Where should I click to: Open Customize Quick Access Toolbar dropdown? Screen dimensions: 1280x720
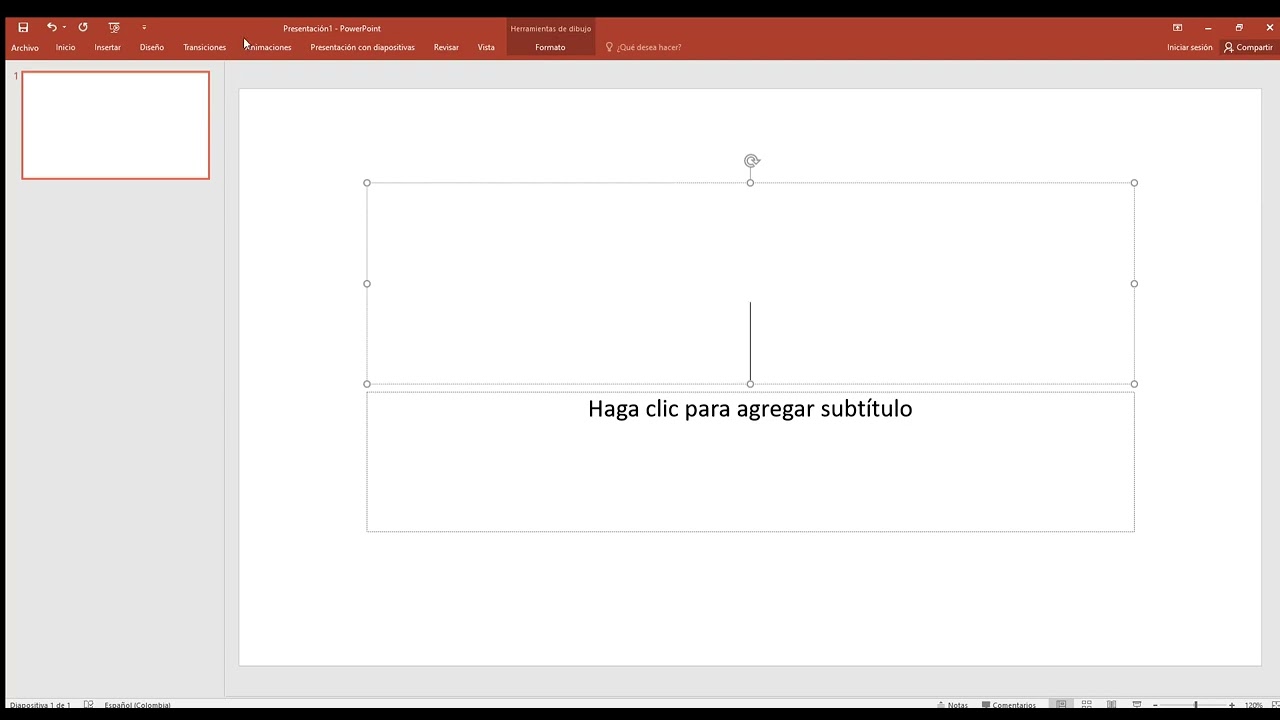coord(144,28)
